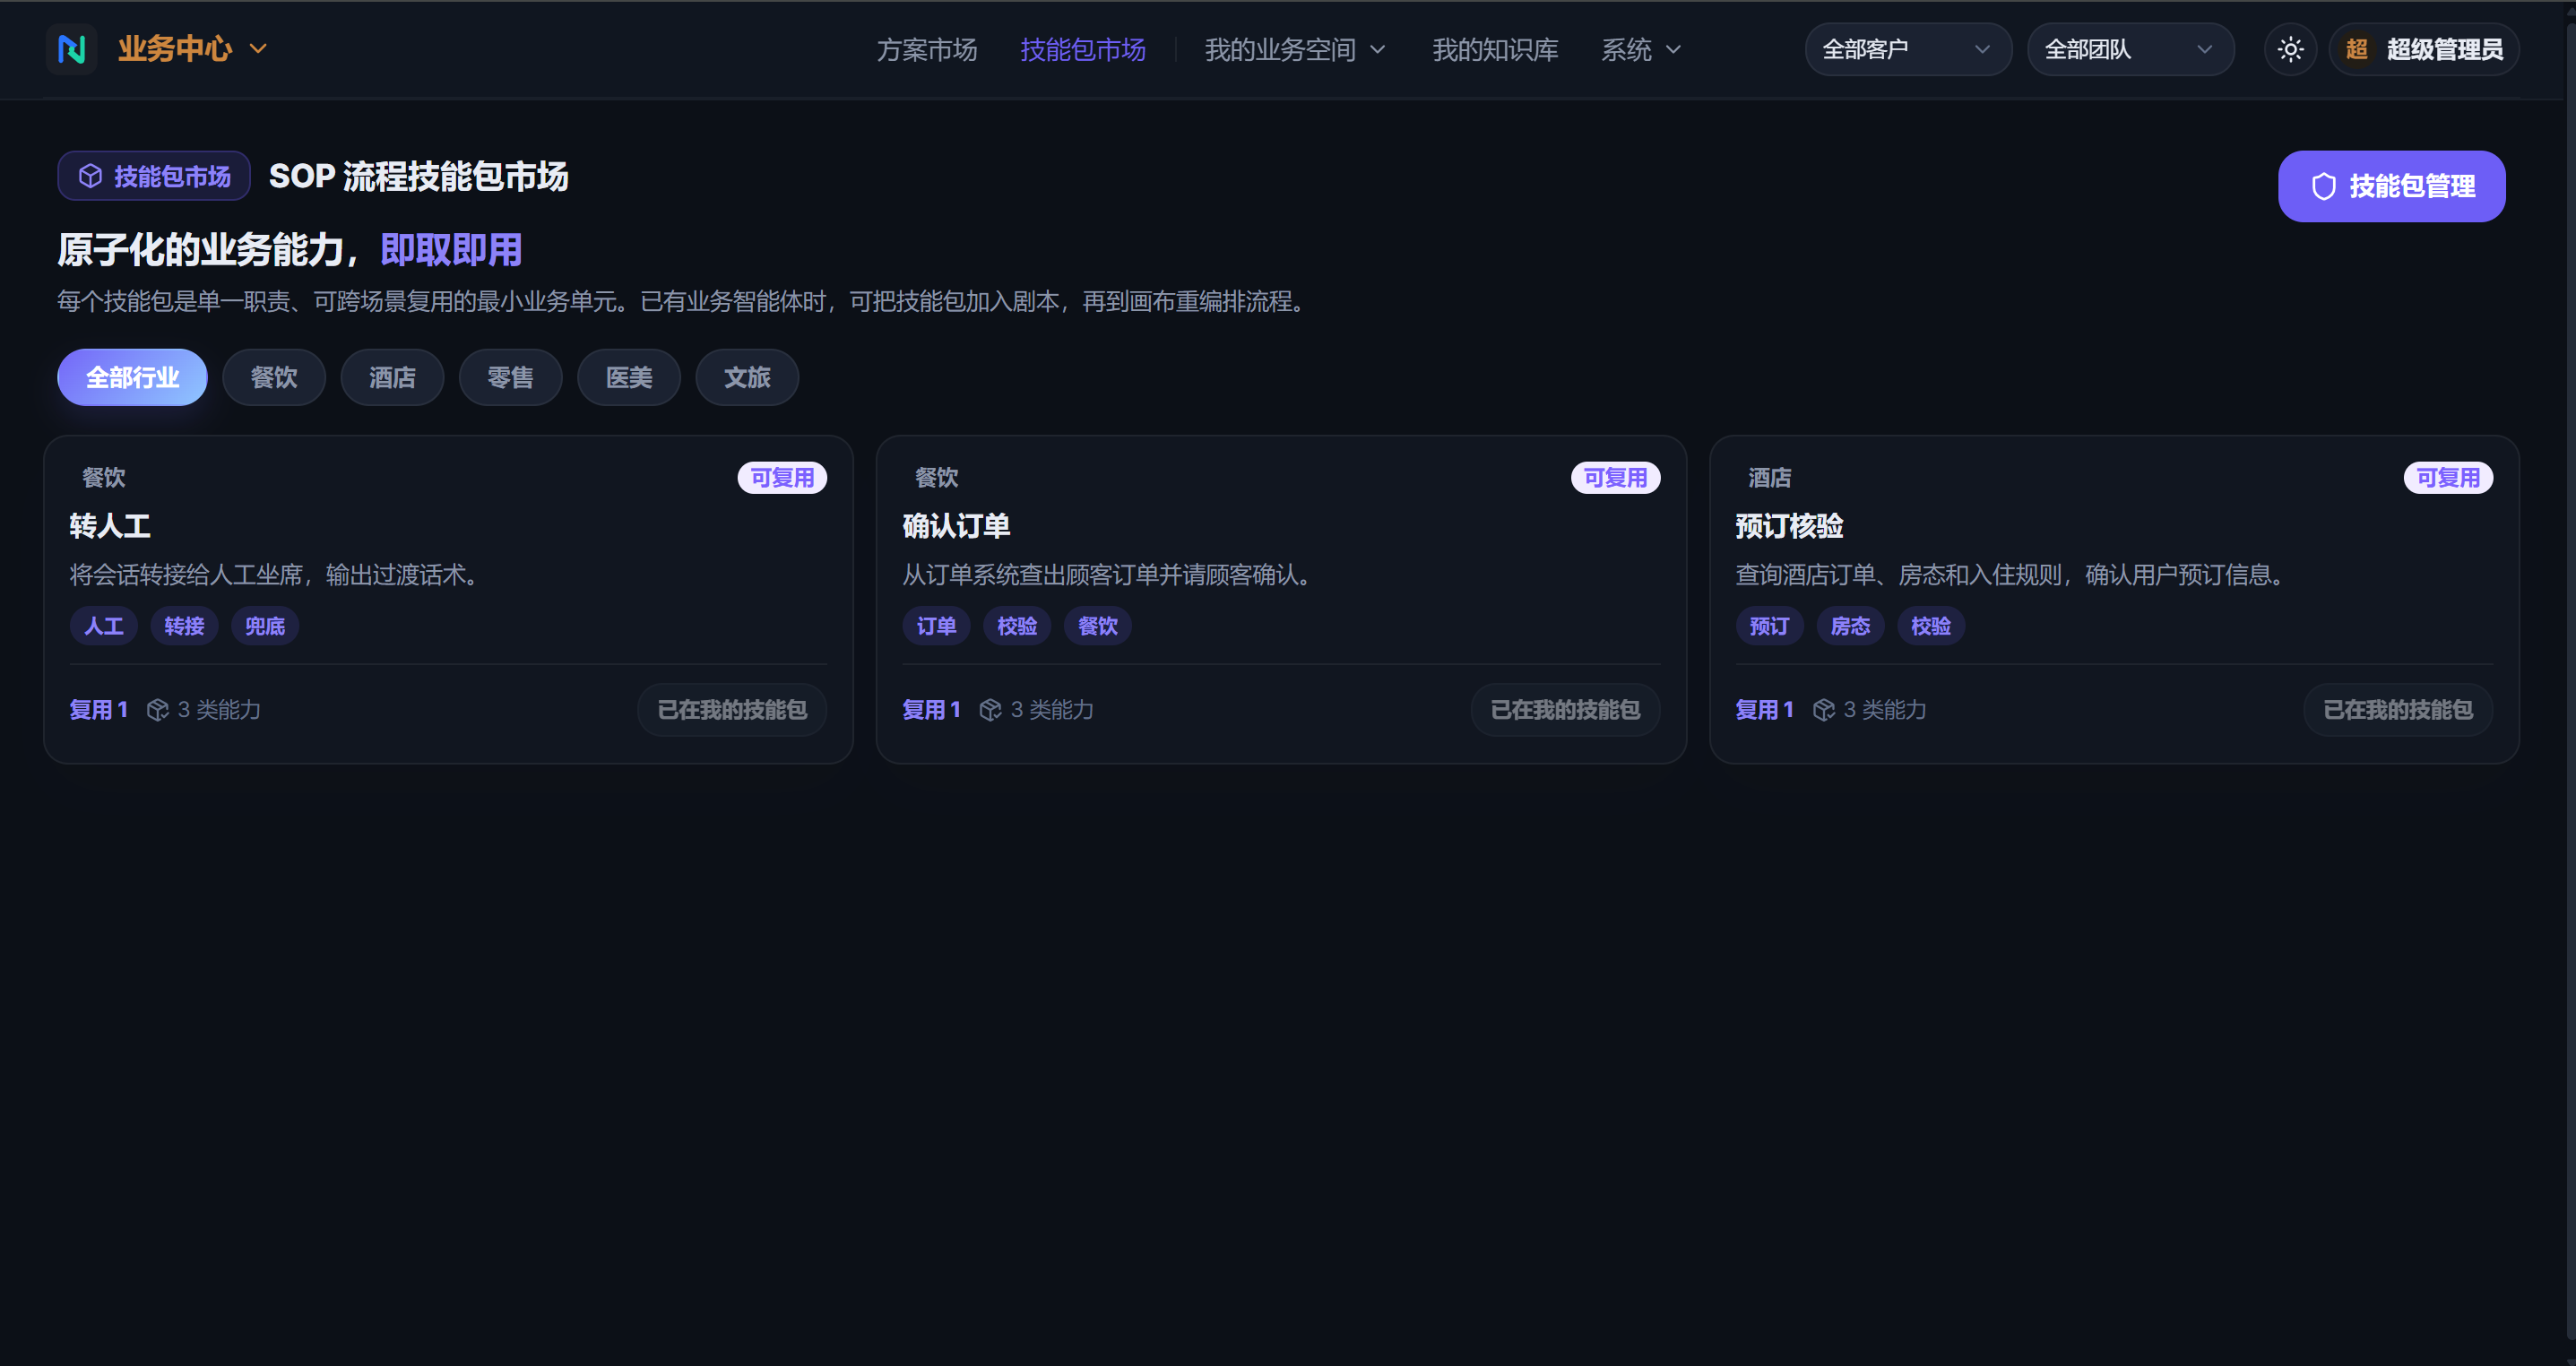
Task: Filter by 零售 industry
Action: click(x=510, y=377)
